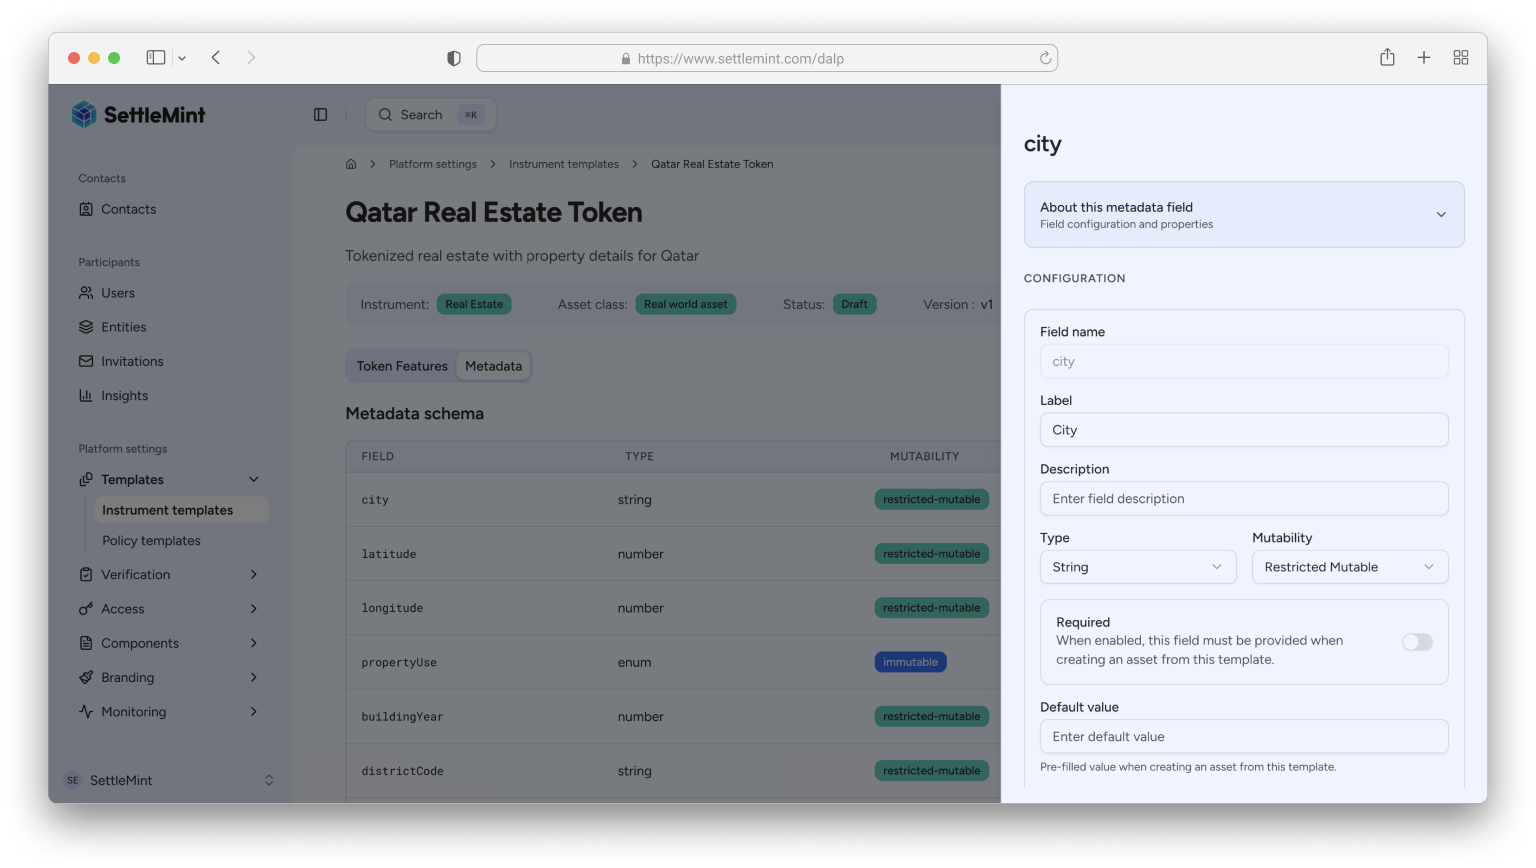
Task: Reload the page in address bar
Action: [1045, 58]
